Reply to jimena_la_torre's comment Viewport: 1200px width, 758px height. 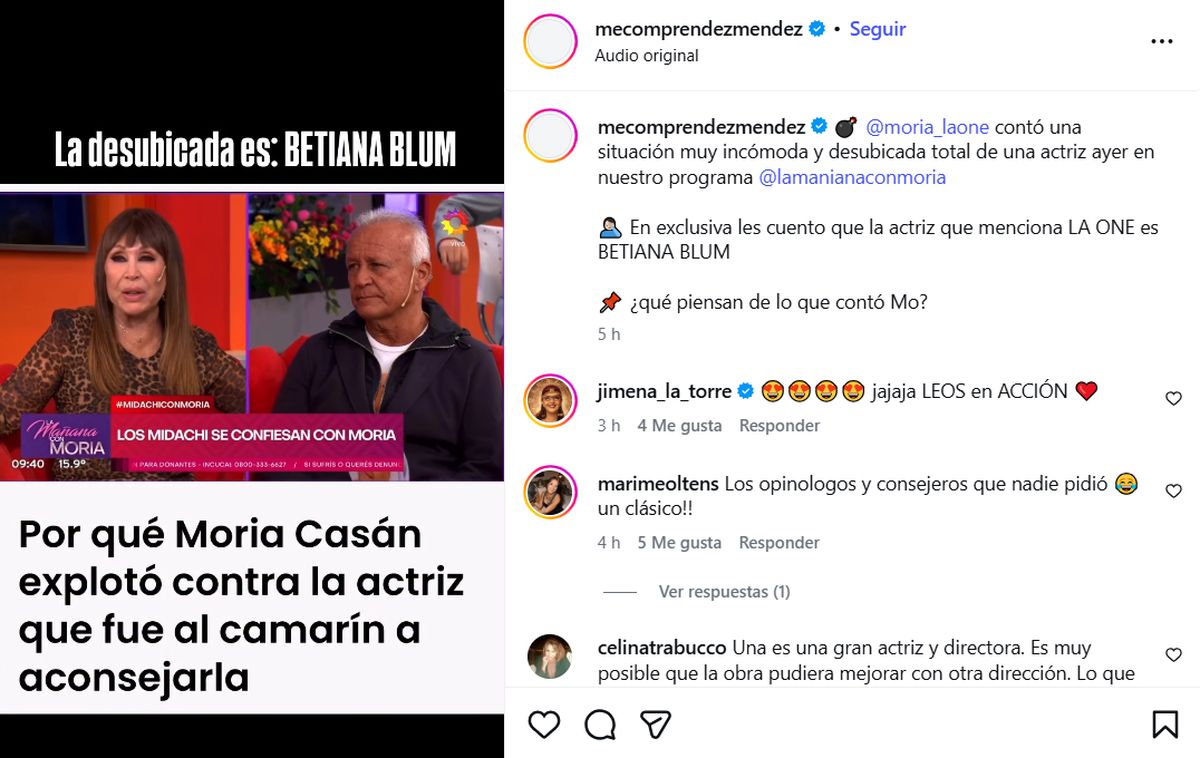pos(779,425)
